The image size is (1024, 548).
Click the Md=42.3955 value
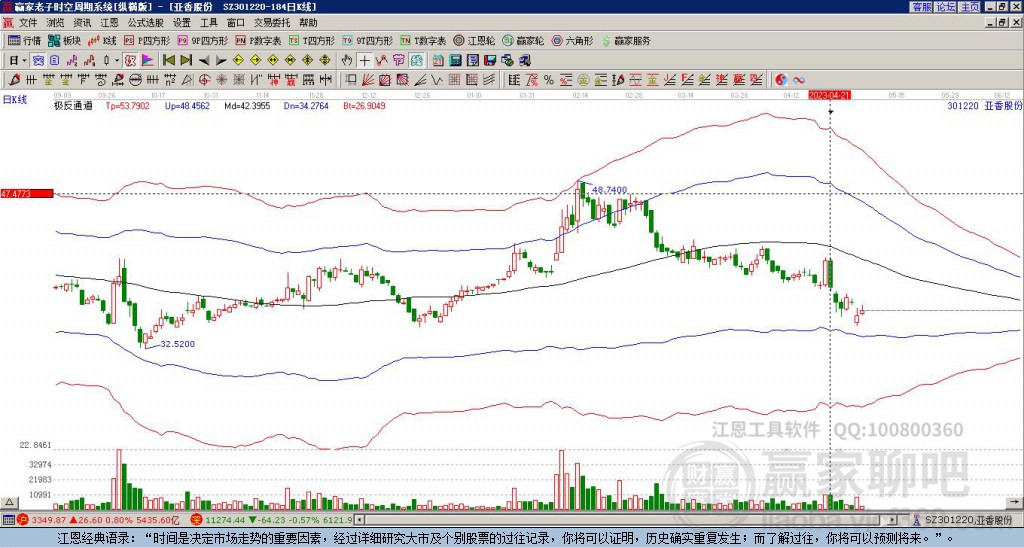point(247,105)
